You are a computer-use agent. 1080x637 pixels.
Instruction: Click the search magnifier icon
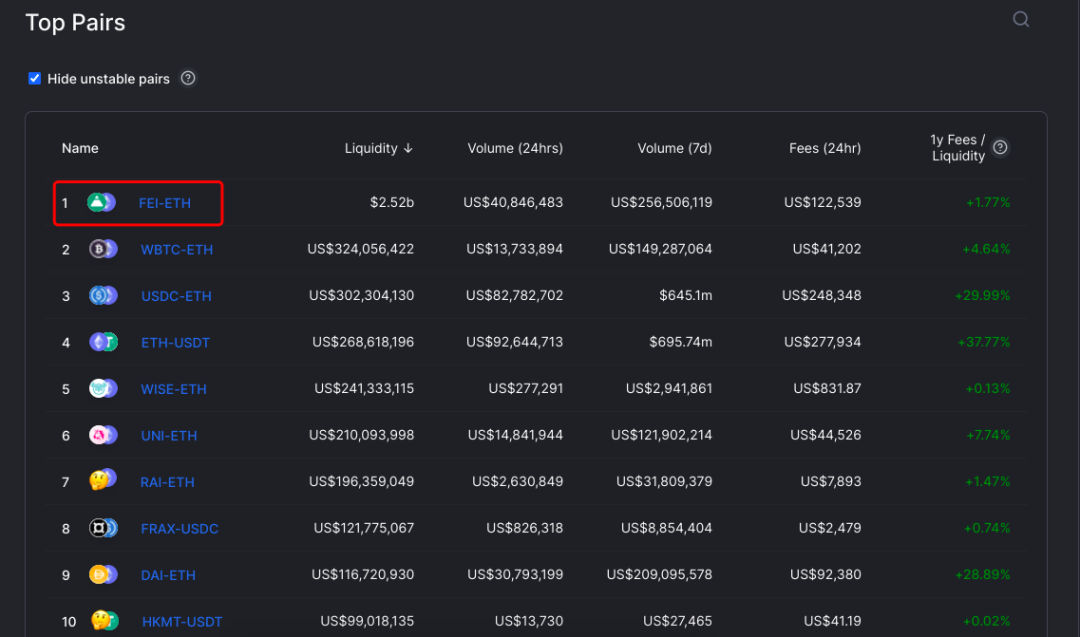(1021, 19)
